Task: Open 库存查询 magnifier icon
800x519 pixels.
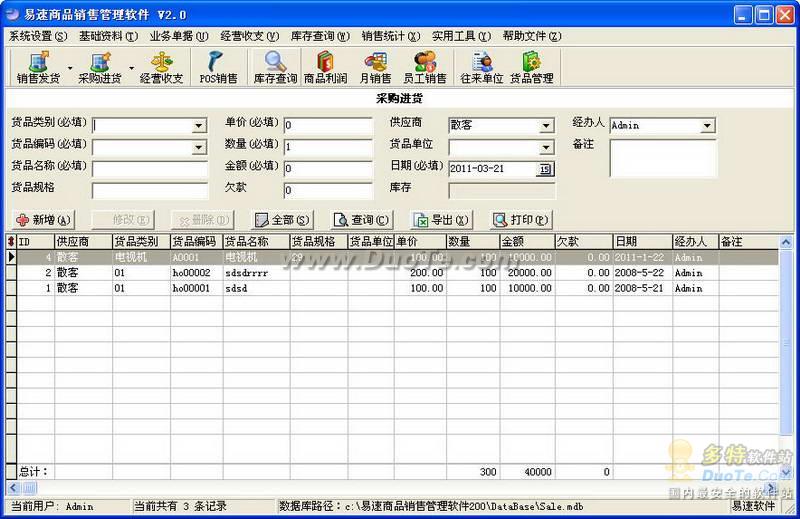Action: tap(275, 68)
